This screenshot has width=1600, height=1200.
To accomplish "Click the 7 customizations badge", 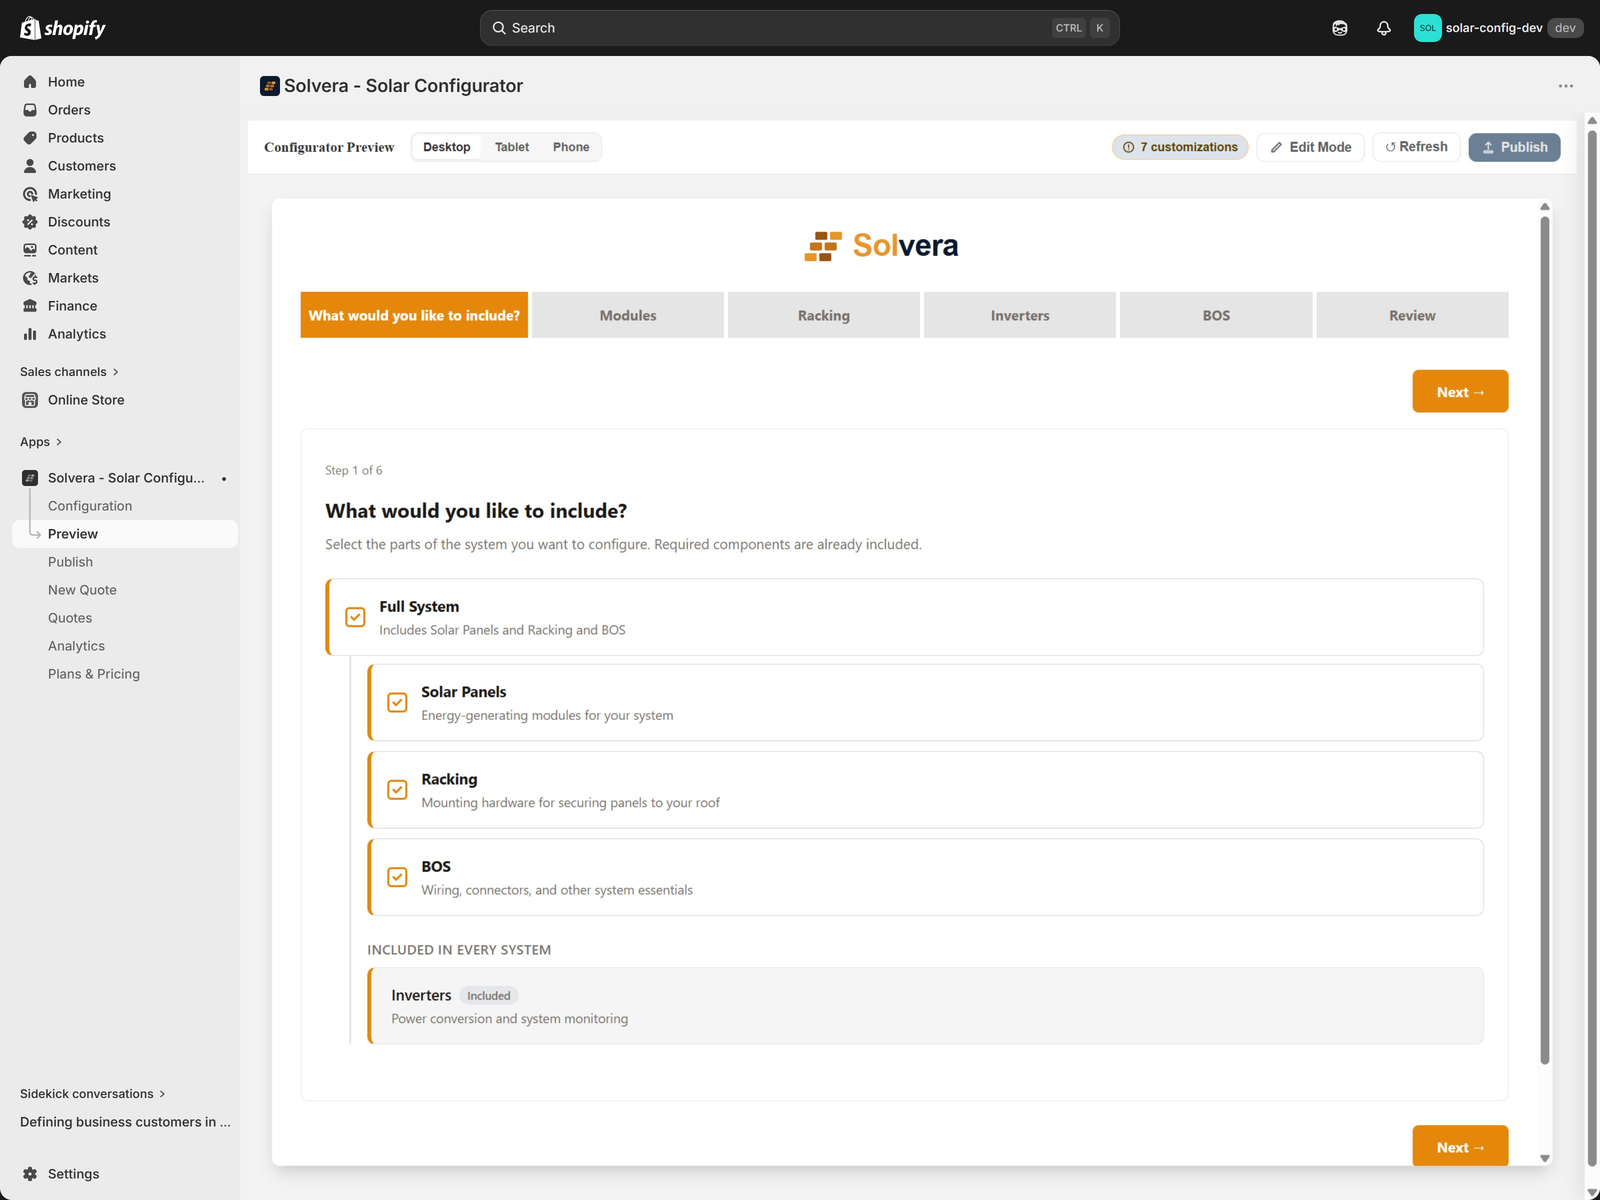I will [x=1180, y=147].
